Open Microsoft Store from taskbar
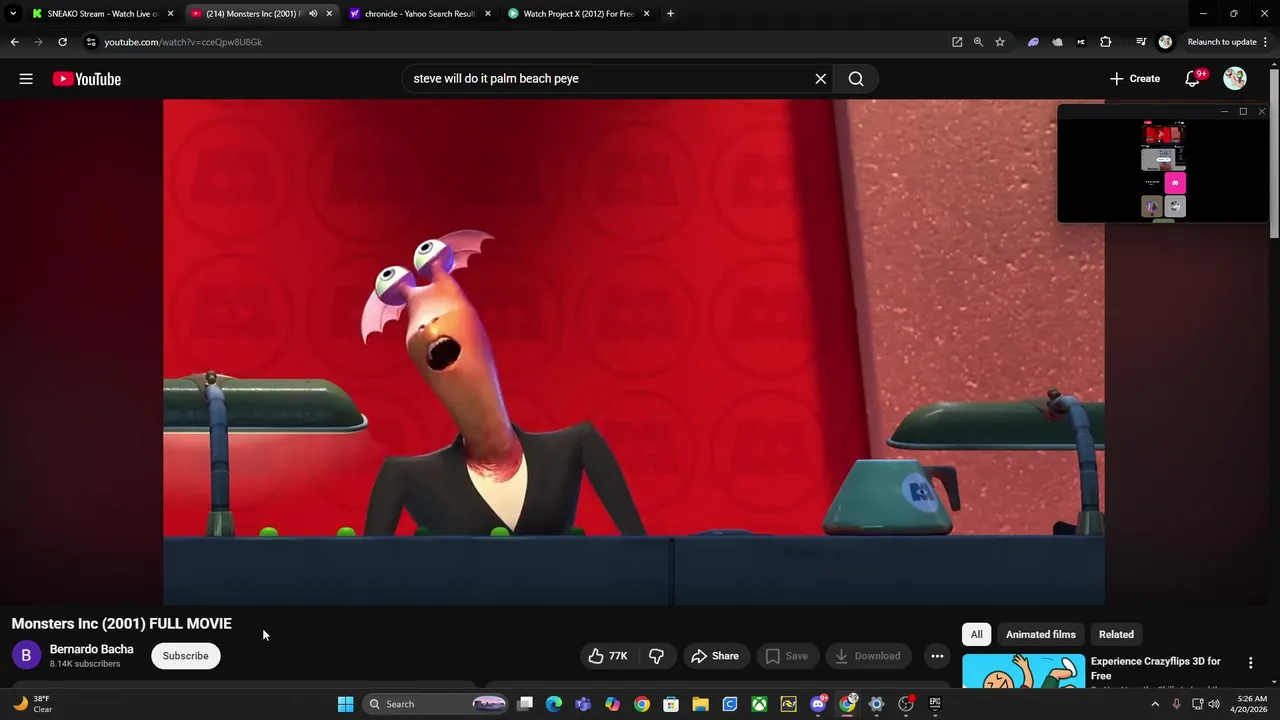This screenshot has height=720, width=1280. (x=671, y=704)
